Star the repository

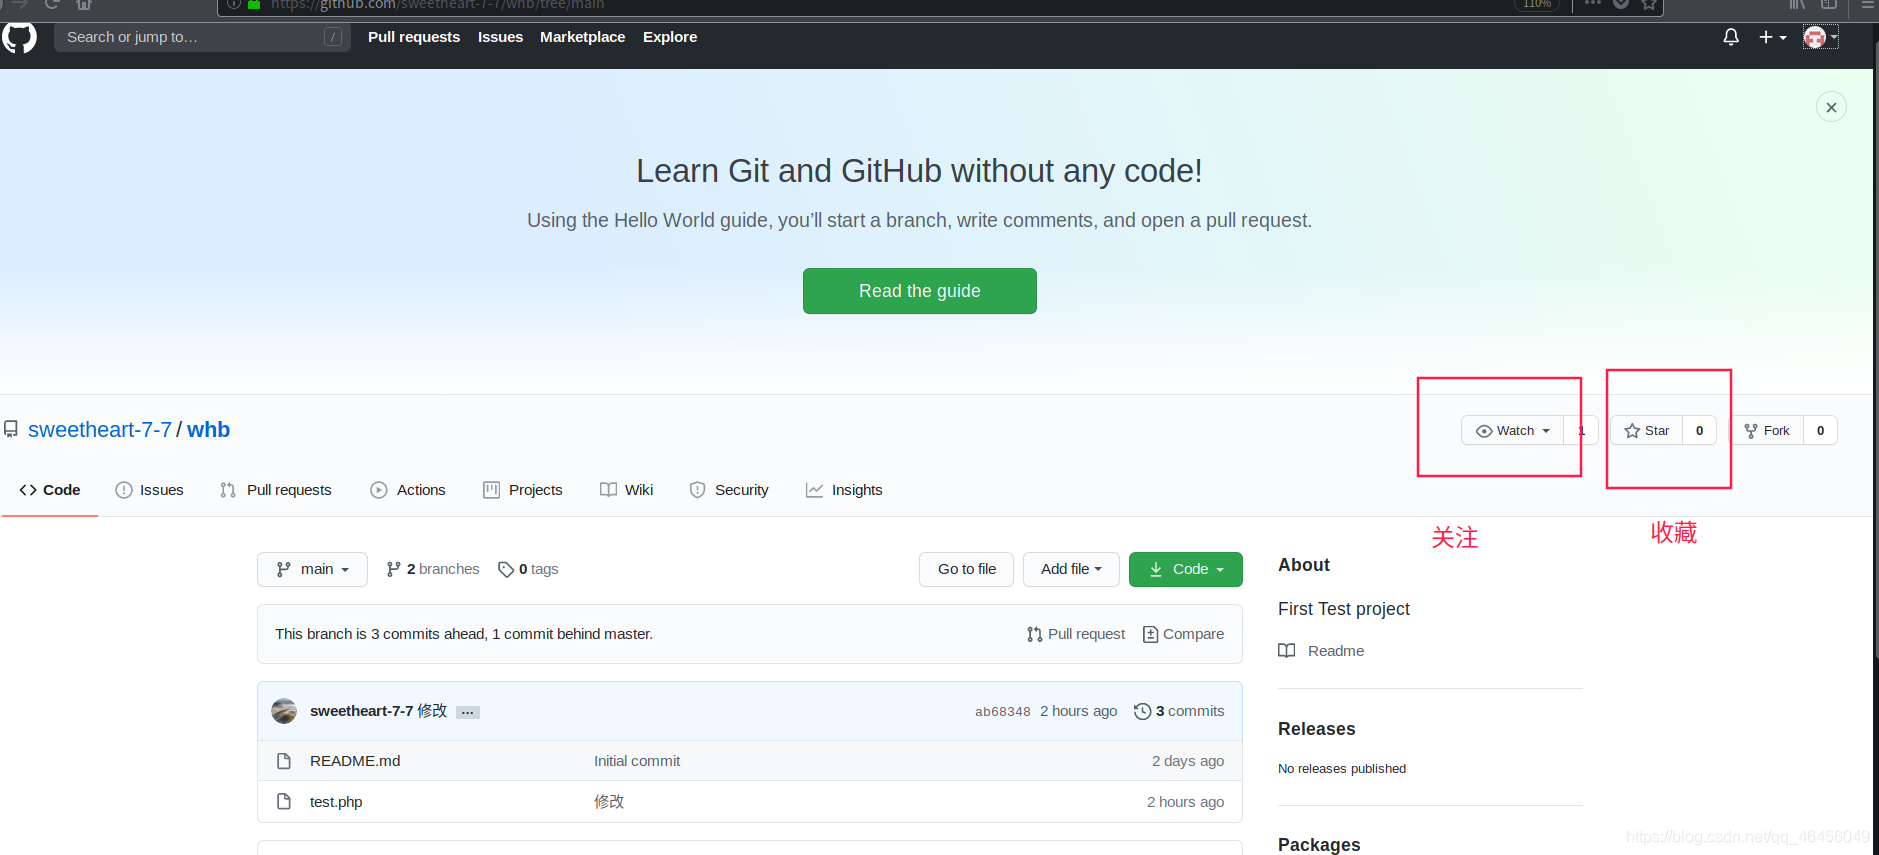coord(1647,431)
